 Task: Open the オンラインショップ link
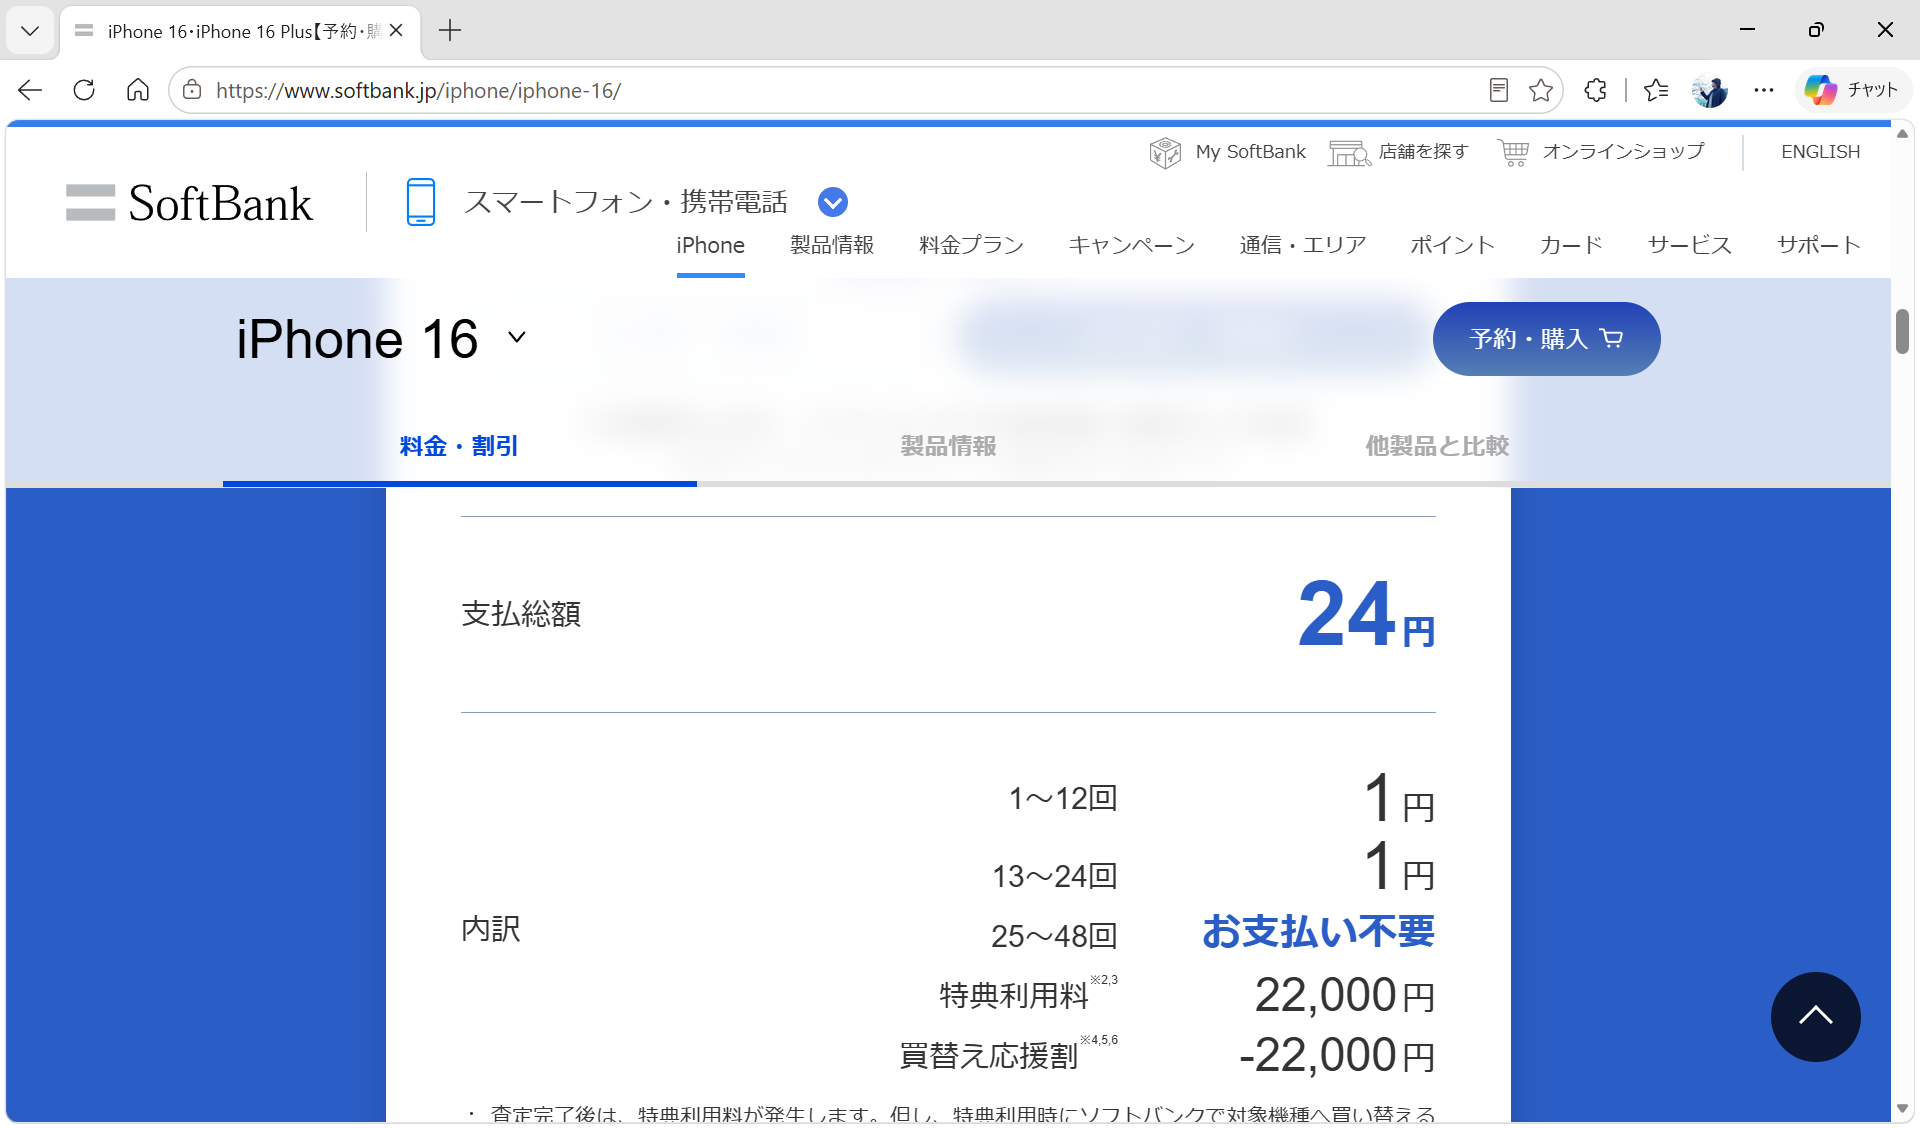point(1601,152)
